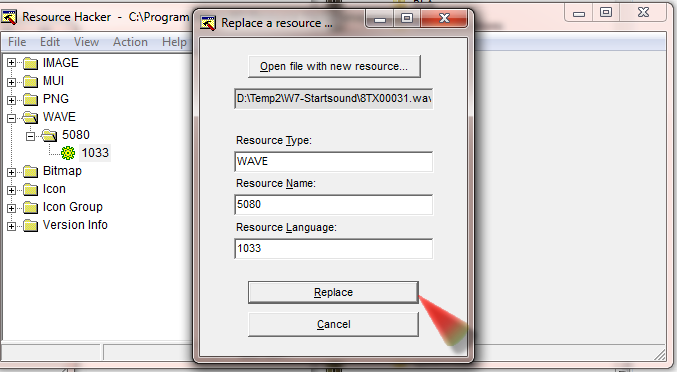Expand the MUI tree node

pos(11,82)
